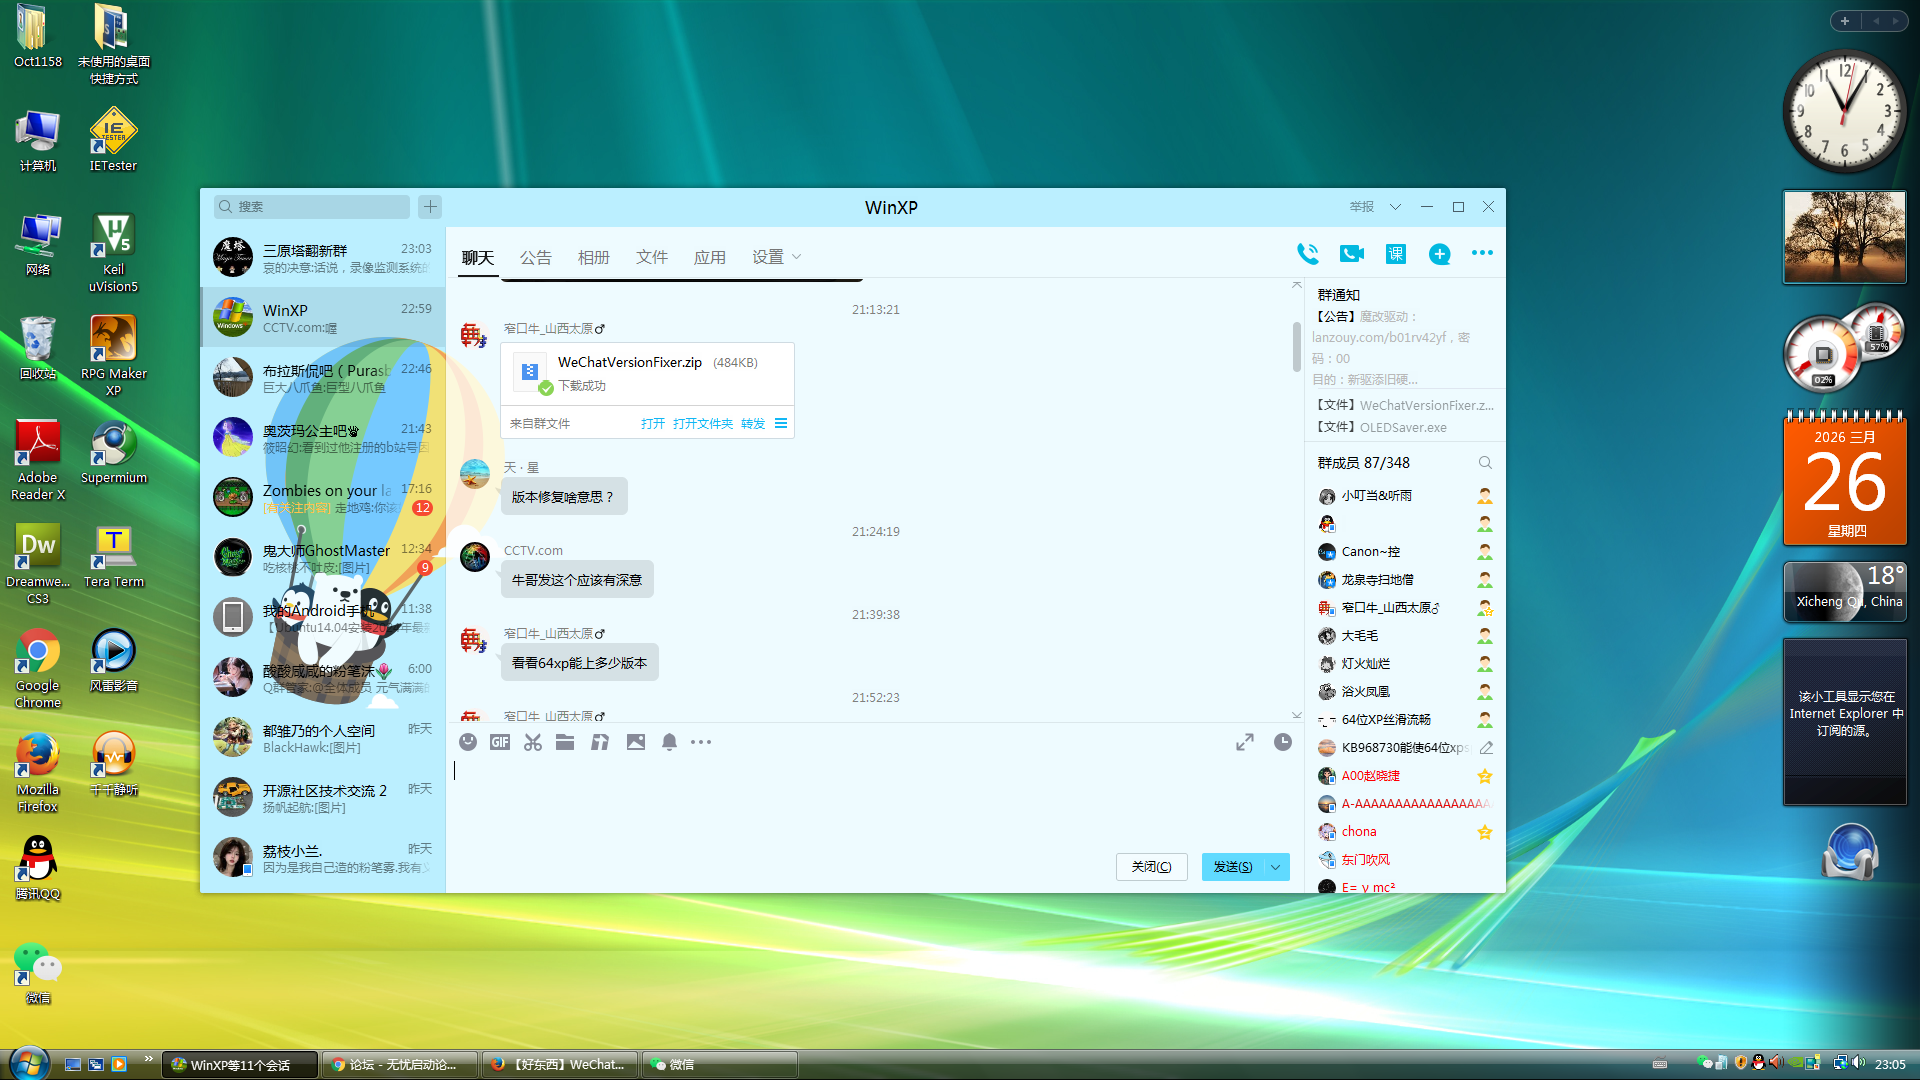The image size is (1920, 1080).
Task: Click the 发送(S) send button
Action: click(1232, 867)
